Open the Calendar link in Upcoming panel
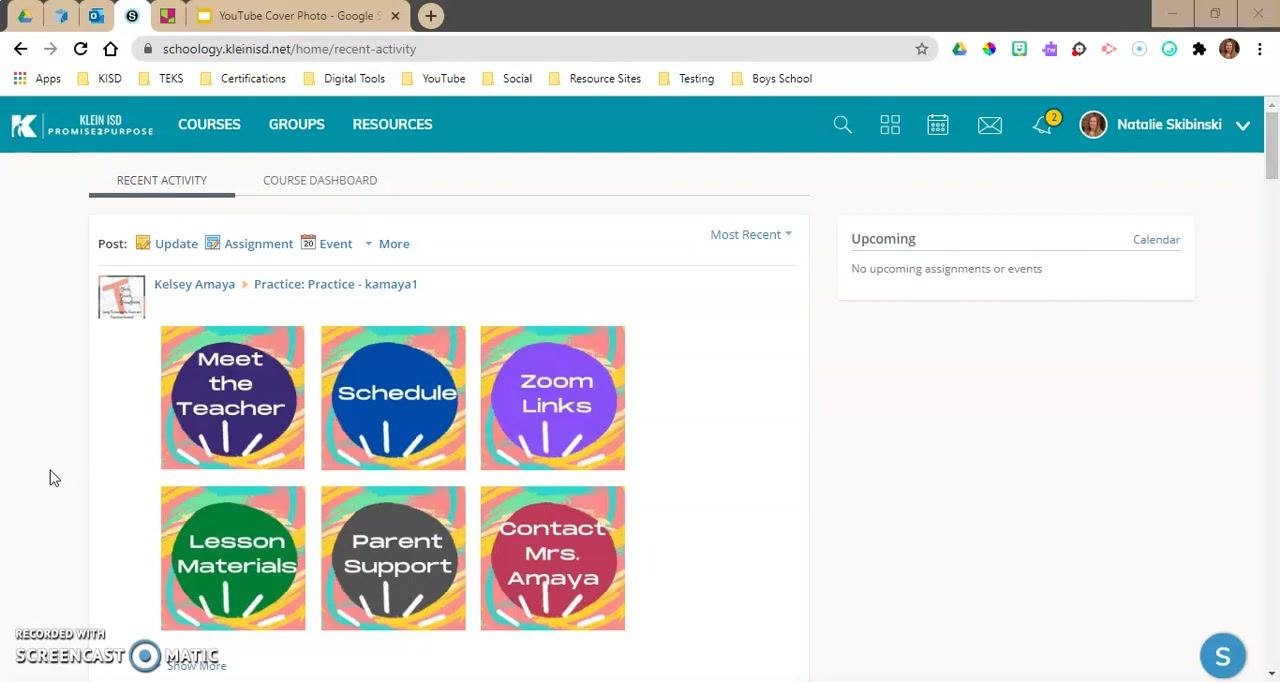1280x682 pixels. [1156, 239]
